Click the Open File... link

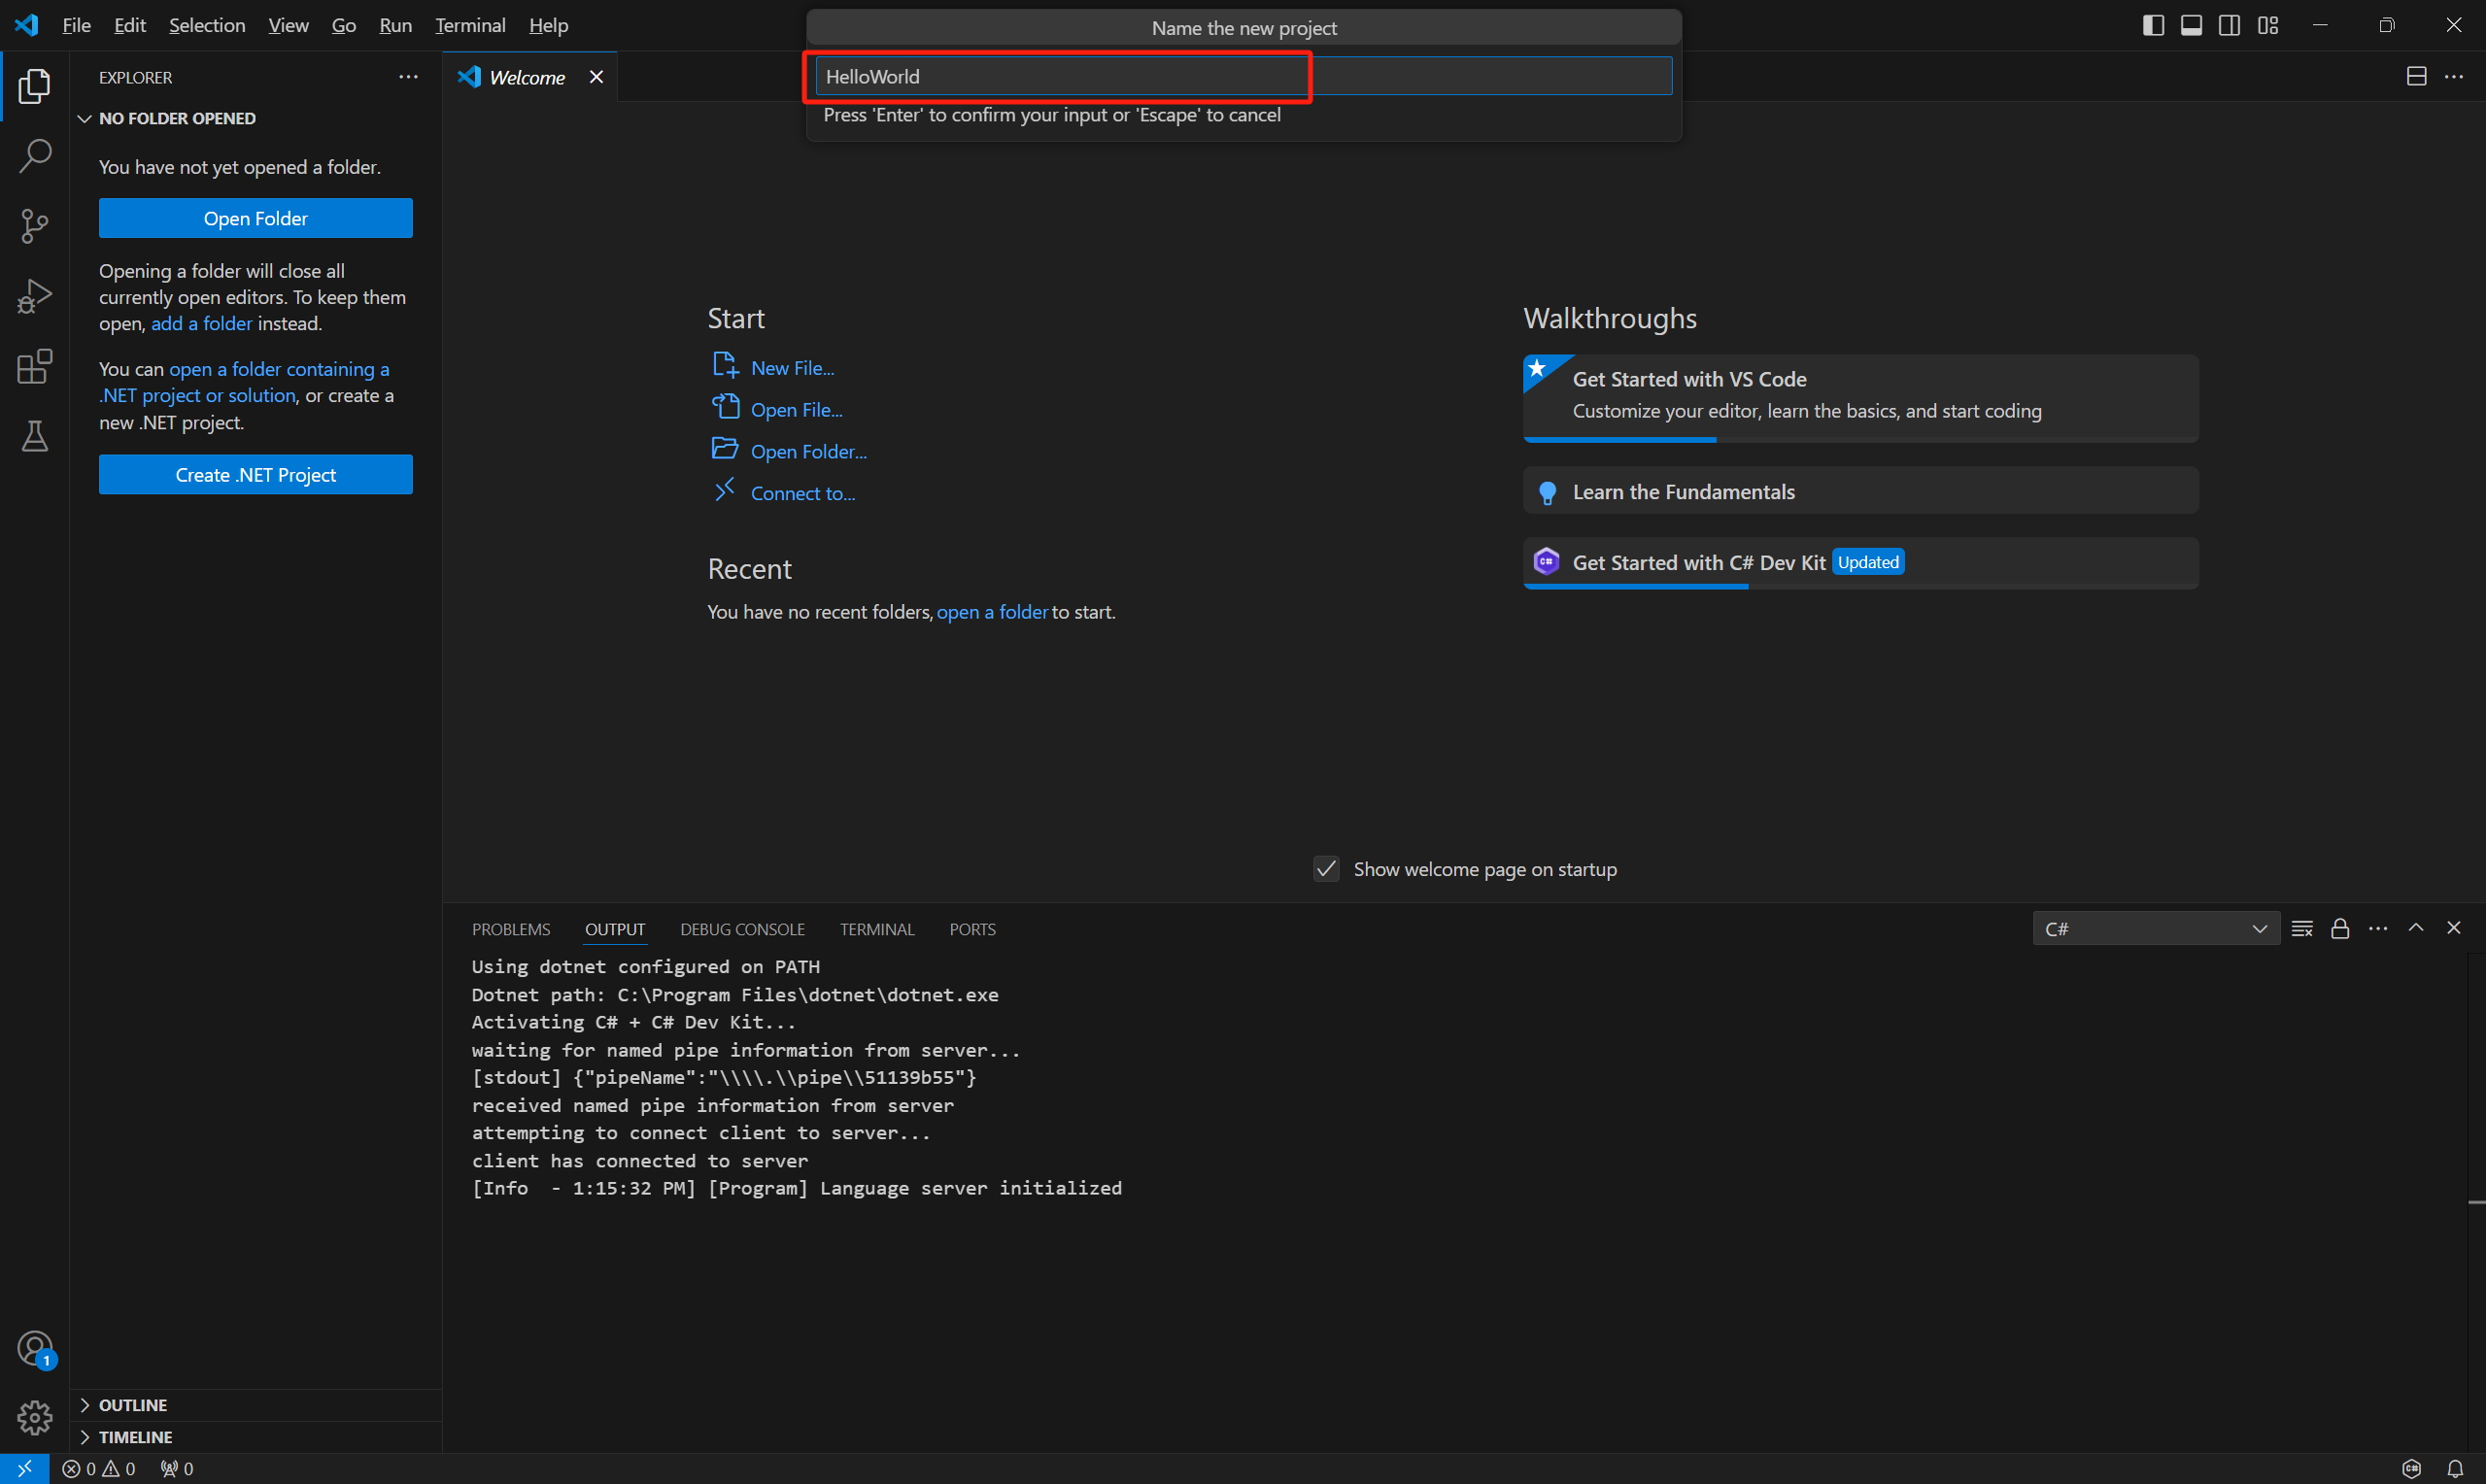coord(797,410)
